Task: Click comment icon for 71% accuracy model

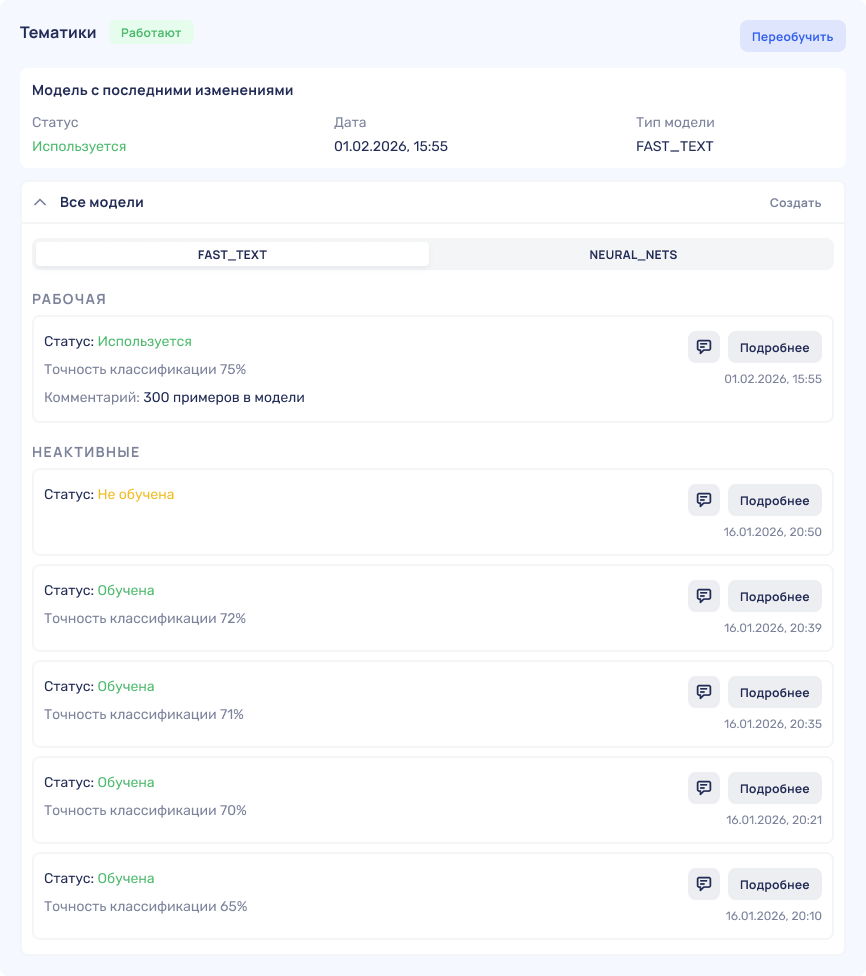Action: pyautogui.click(x=703, y=692)
